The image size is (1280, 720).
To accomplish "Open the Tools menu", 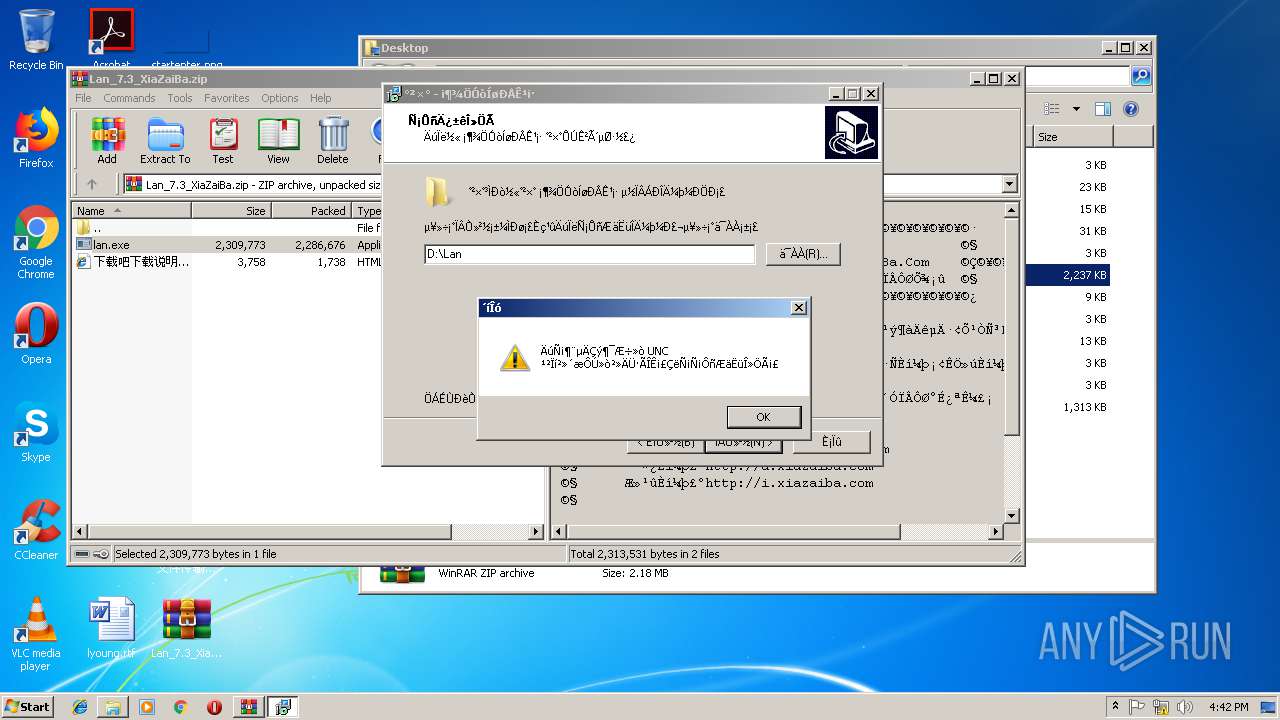I will coord(180,98).
